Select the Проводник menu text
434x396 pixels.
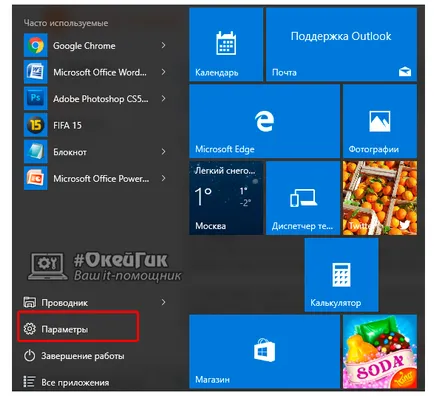tap(65, 303)
